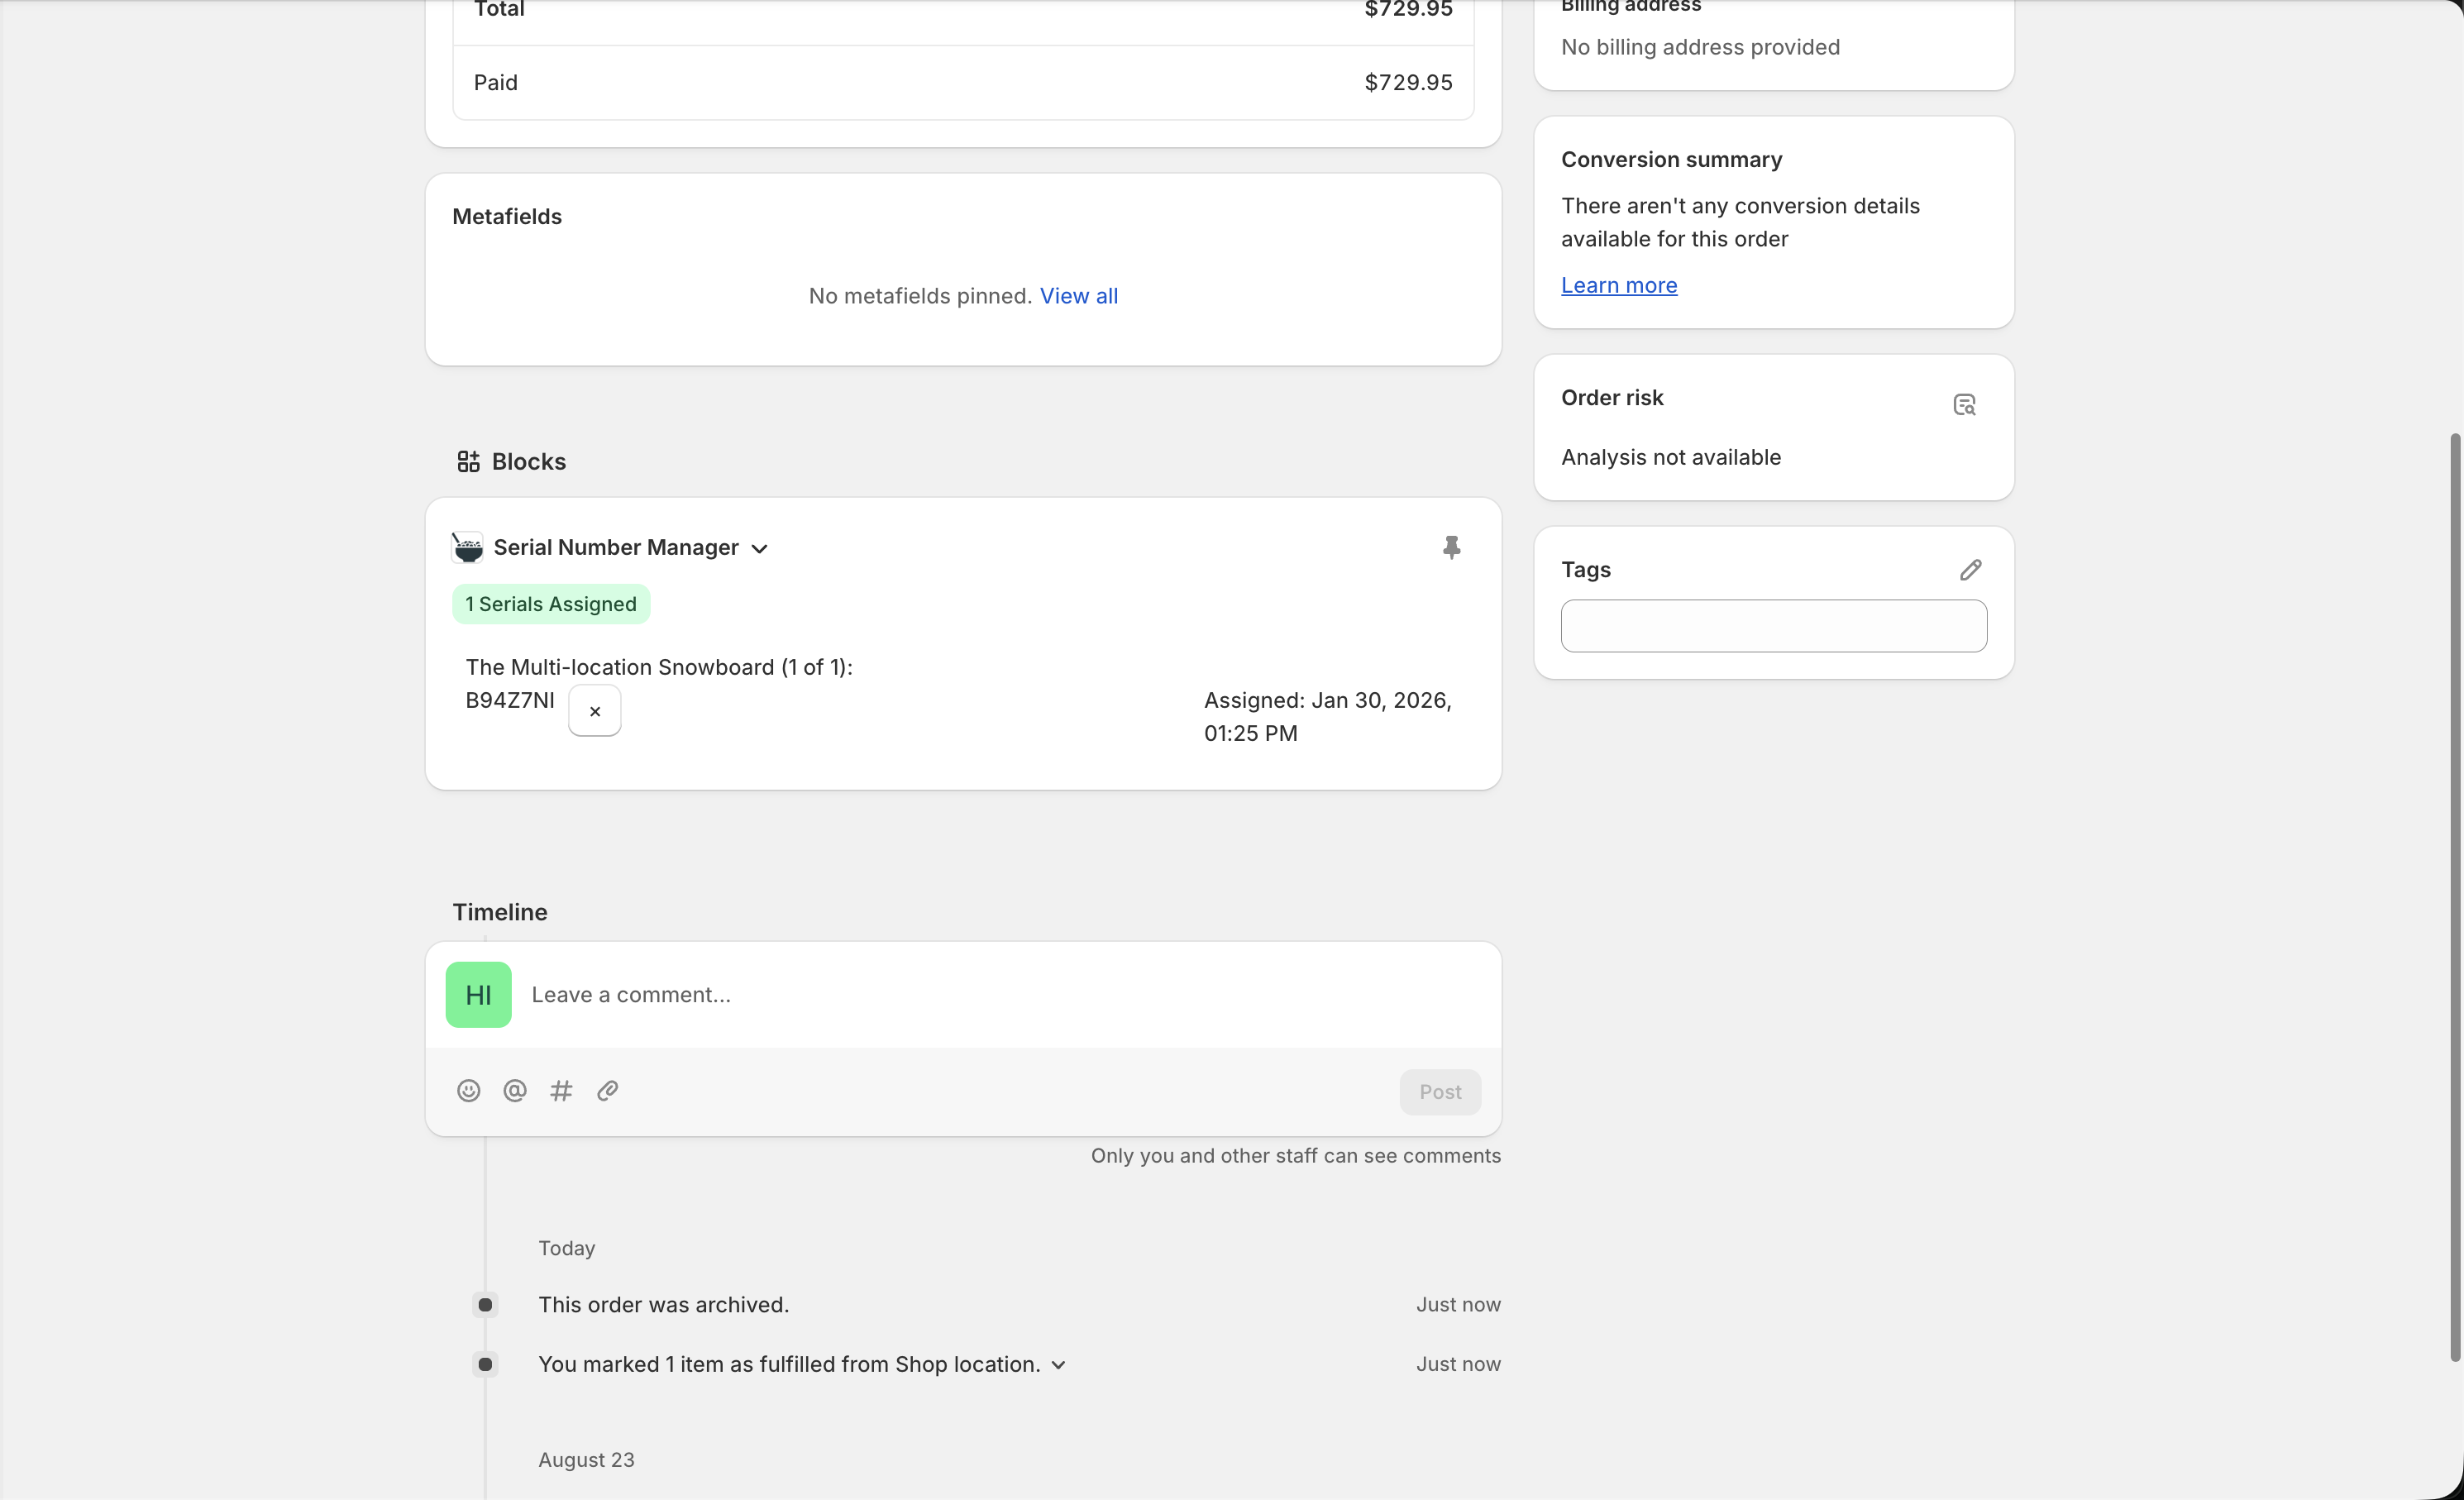Mention a staff member using the @ icon
Screen dimensions: 2464x1500
[x=514, y=1091]
